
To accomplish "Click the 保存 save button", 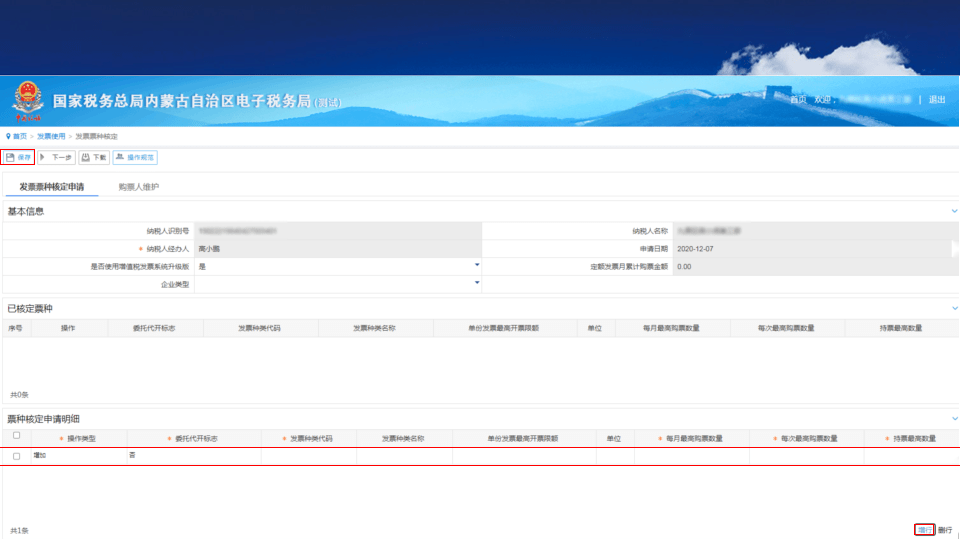I will (18, 157).
